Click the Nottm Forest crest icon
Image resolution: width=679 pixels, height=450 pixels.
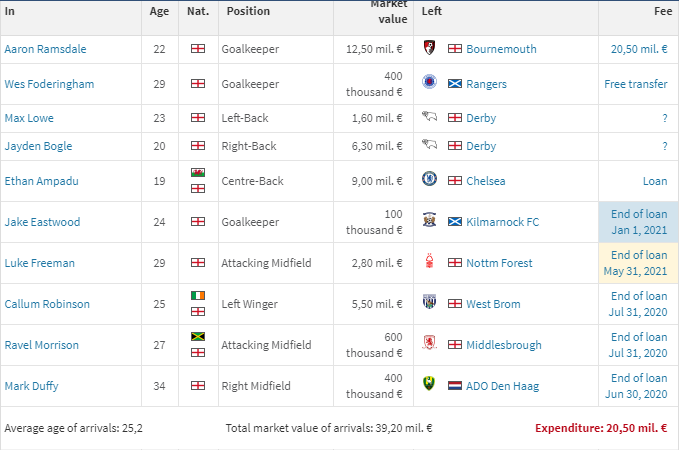pos(429,261)
